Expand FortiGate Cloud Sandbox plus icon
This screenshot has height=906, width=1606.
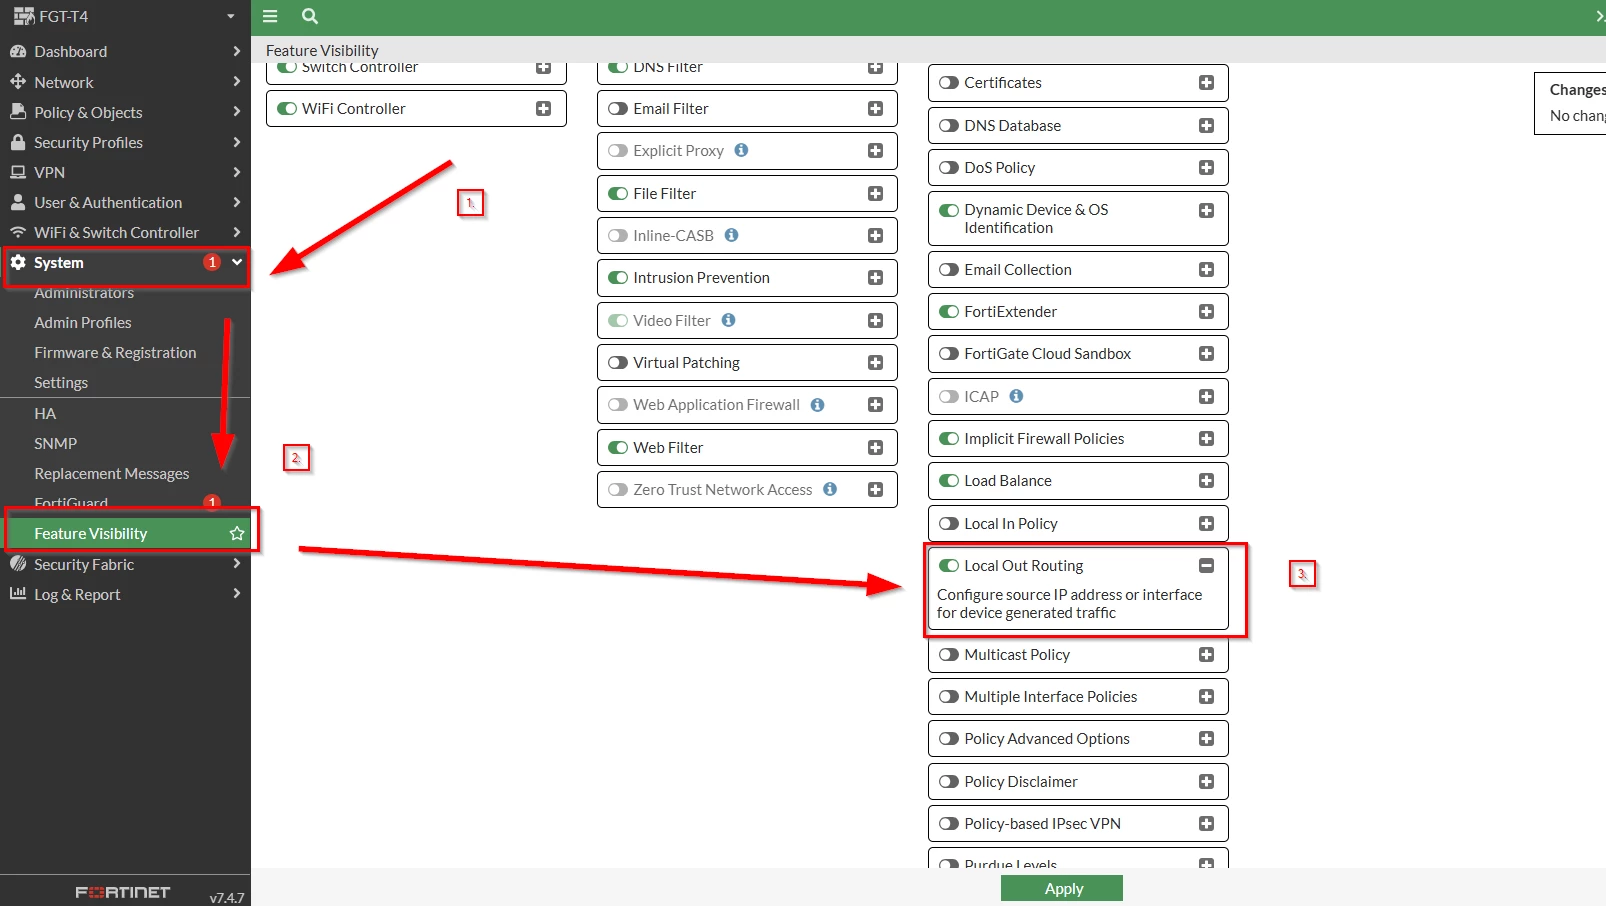tap(1206, 354)
